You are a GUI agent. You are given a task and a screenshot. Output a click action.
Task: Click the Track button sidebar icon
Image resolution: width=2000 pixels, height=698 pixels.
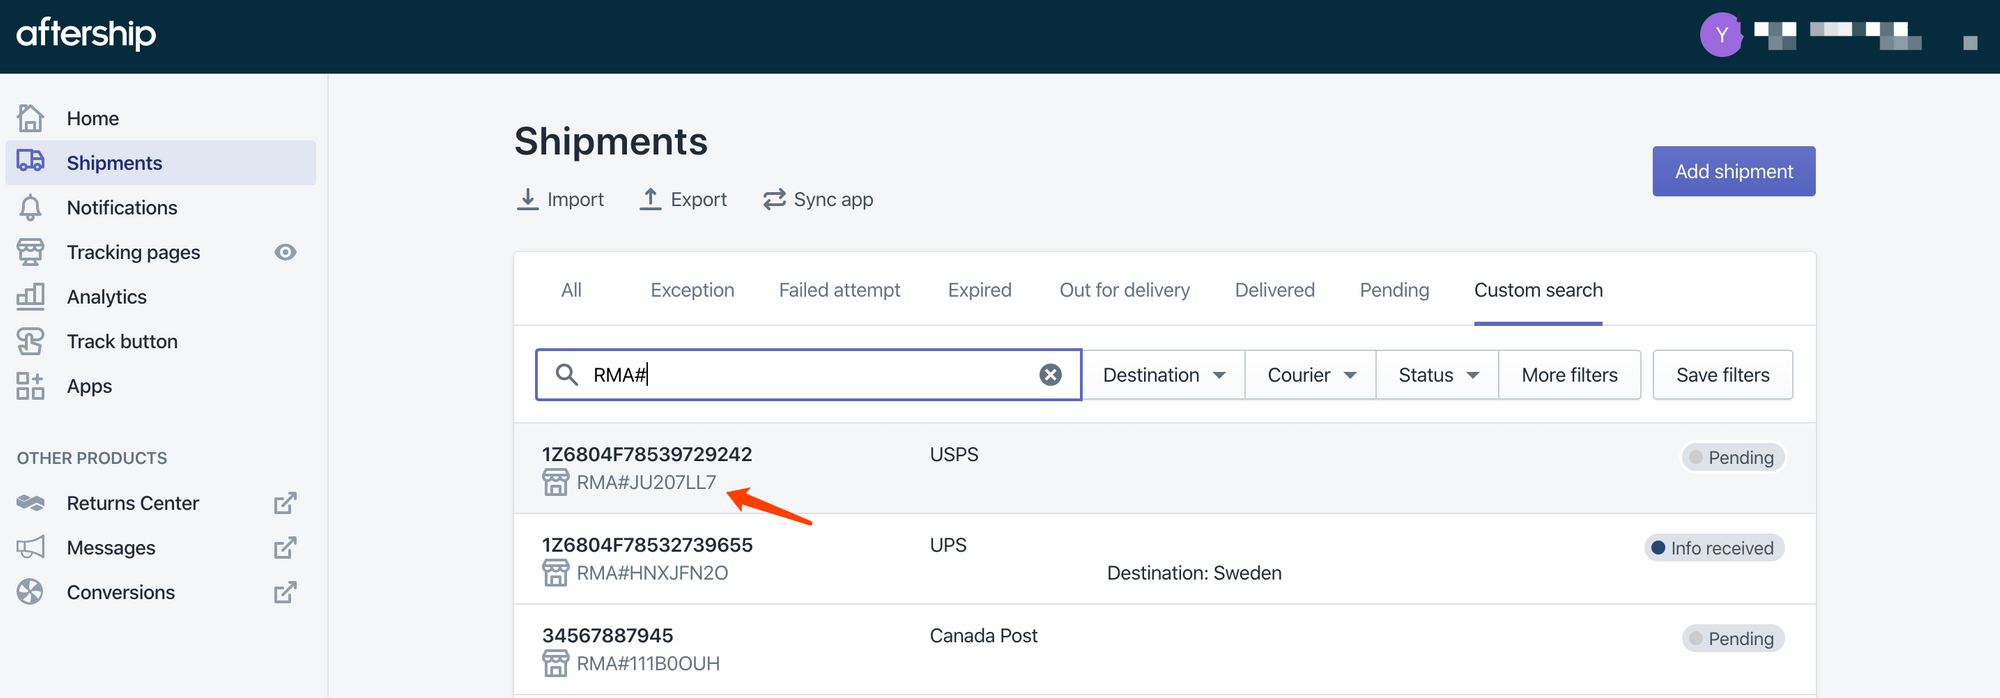pyautogui.click(x=31, y=341)
